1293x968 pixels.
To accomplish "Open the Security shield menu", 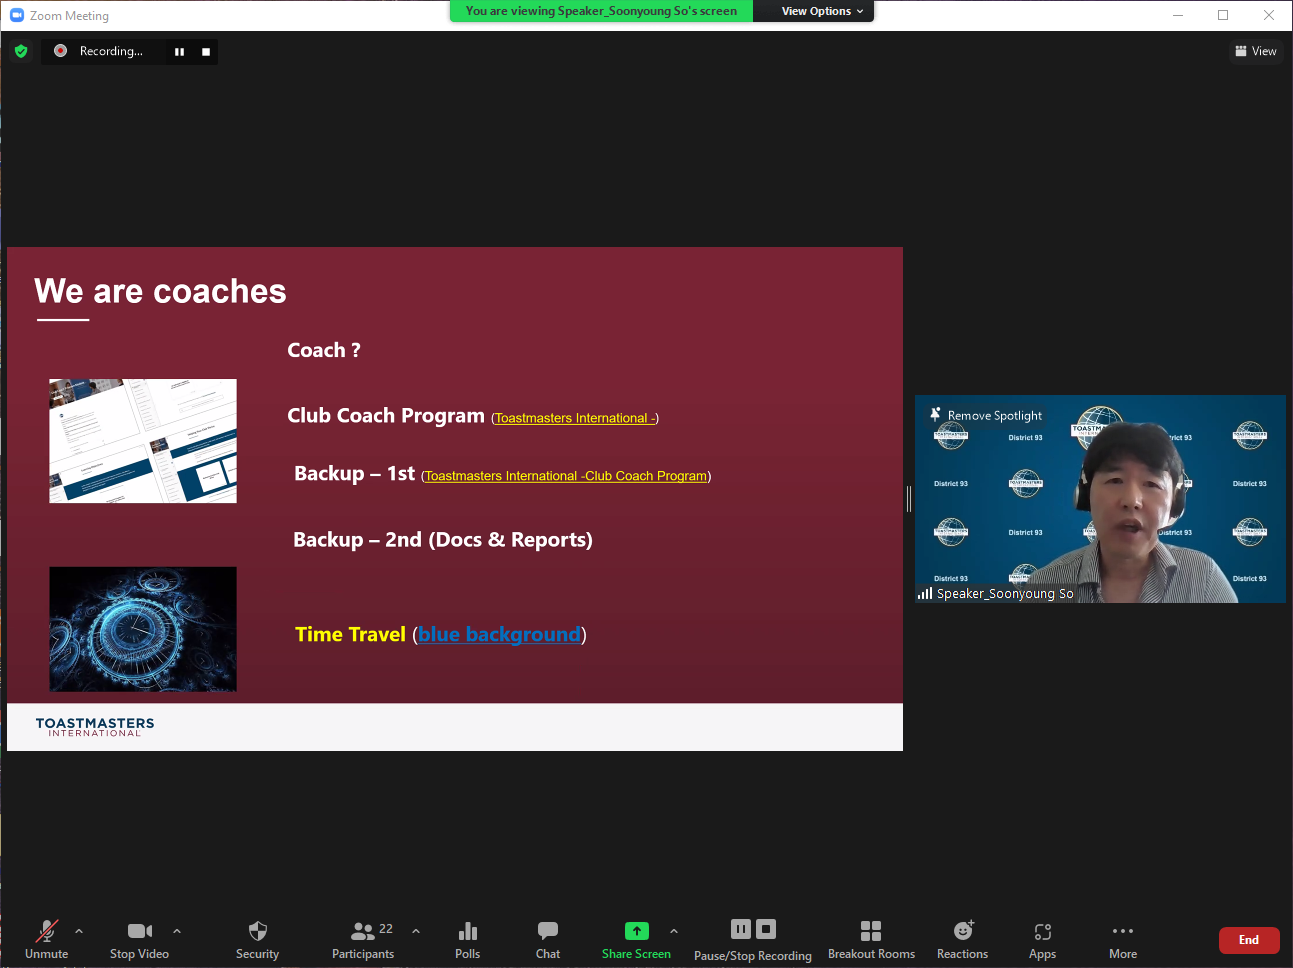I will [257, 939].
